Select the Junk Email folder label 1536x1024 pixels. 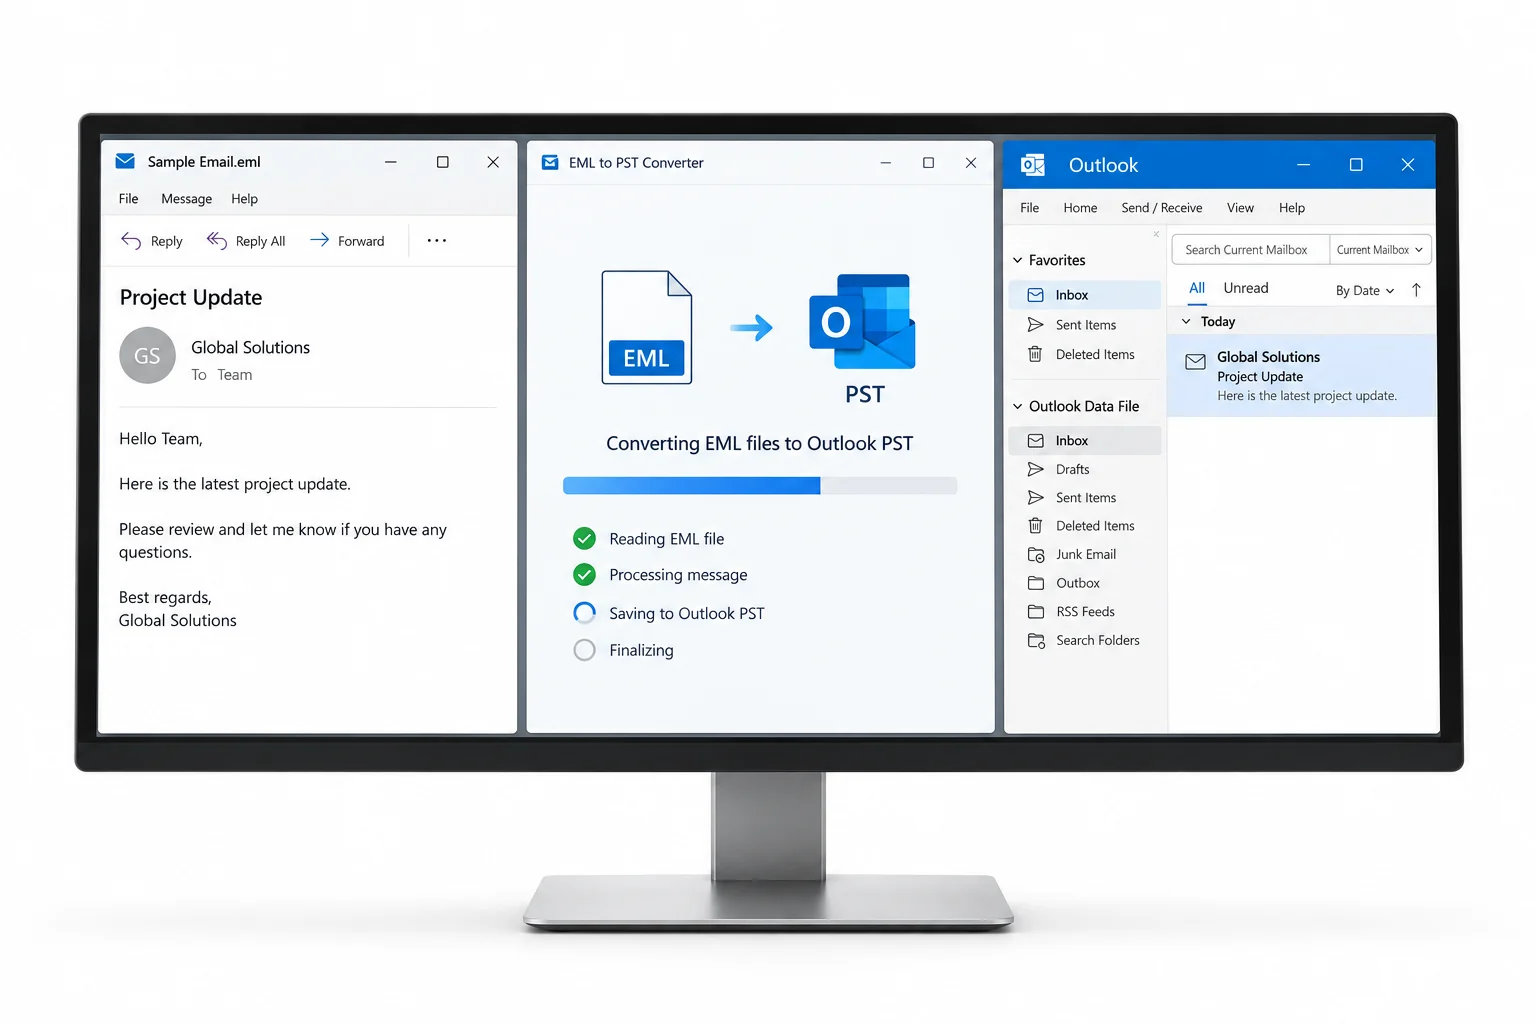point(1086,554)
